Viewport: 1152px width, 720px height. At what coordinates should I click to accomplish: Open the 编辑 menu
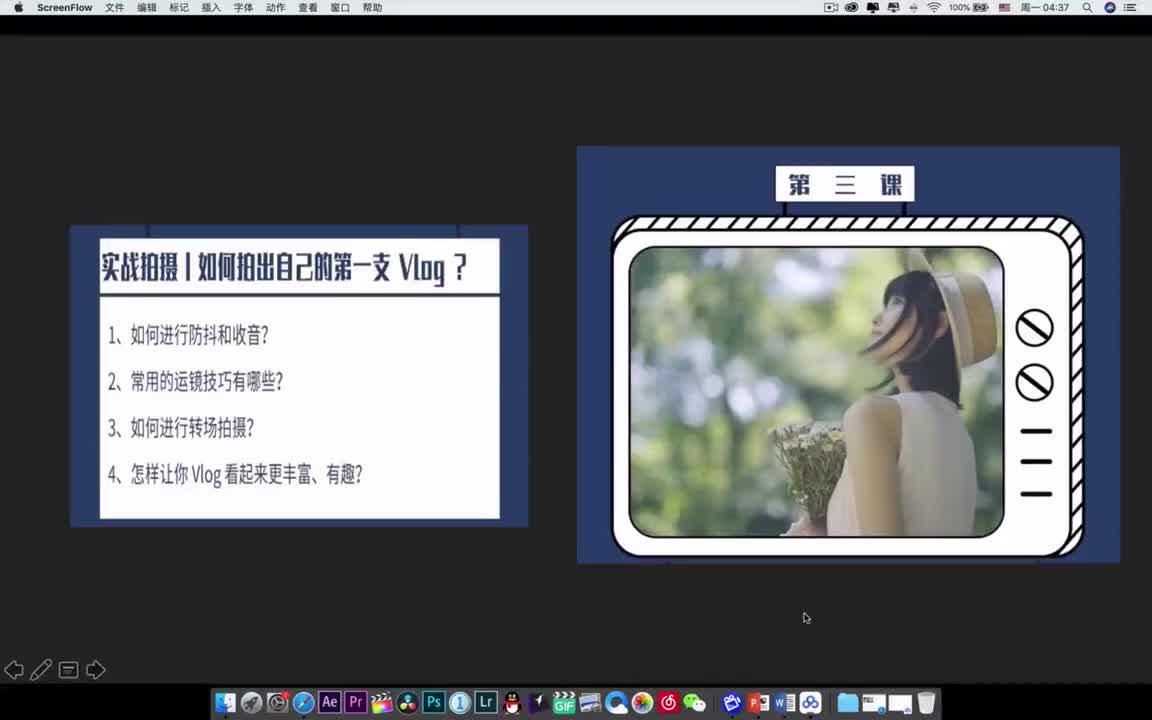(147, 7)
